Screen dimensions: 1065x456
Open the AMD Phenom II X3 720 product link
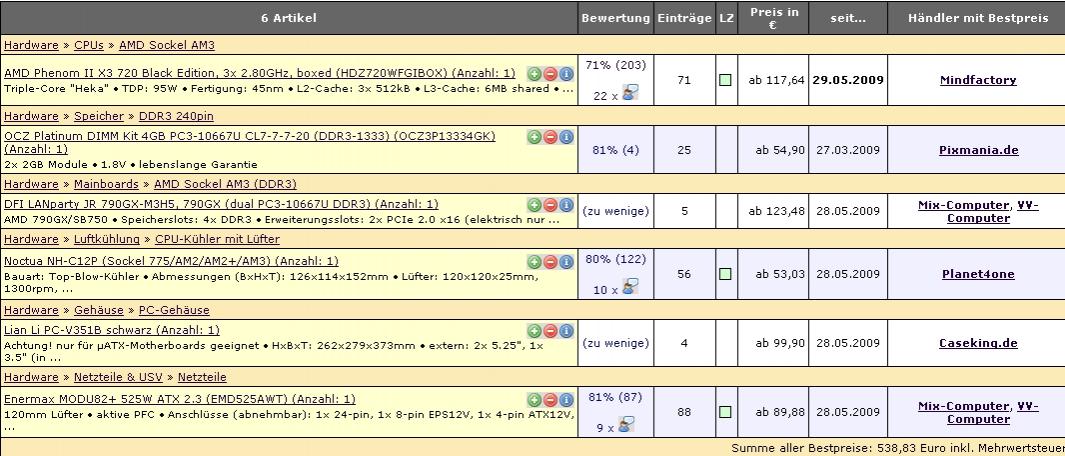(259, 73)
